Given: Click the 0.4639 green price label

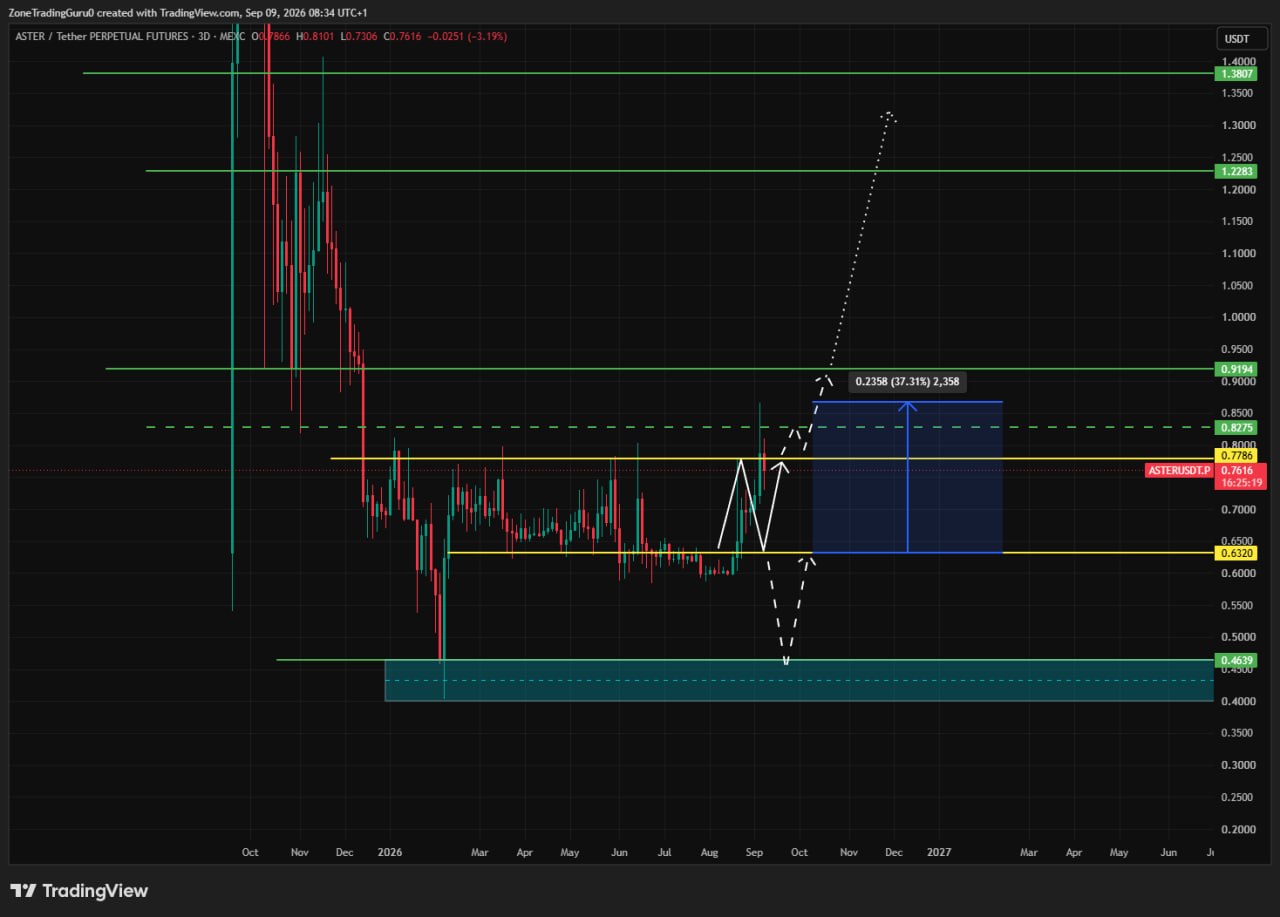Looking at the screenshot, I should coord(1234,660).
